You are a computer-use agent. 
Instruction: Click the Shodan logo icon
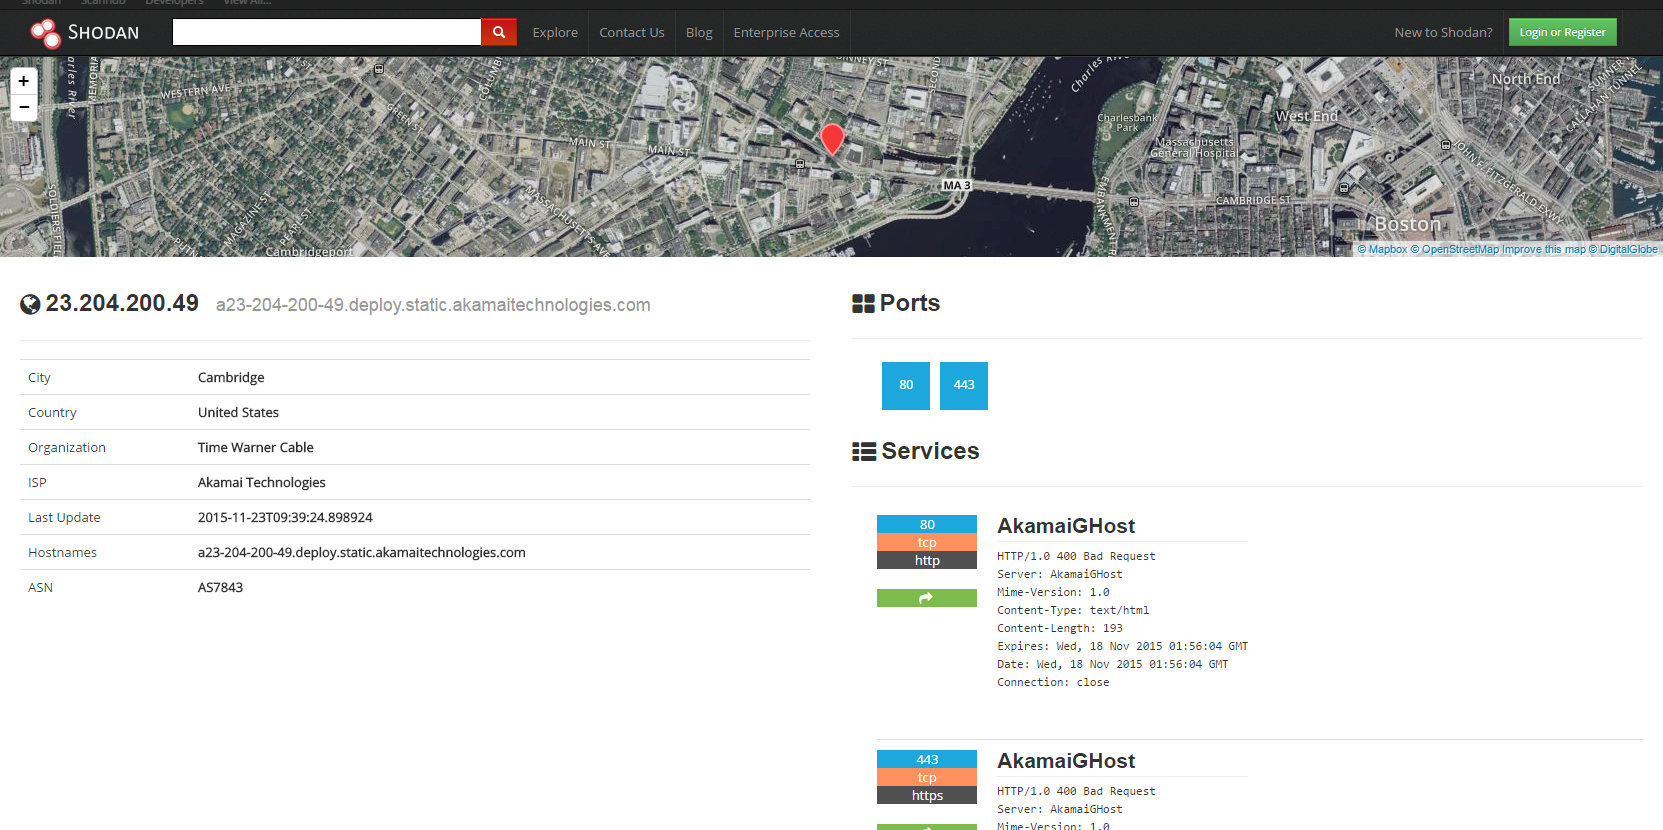coord(45,33)
